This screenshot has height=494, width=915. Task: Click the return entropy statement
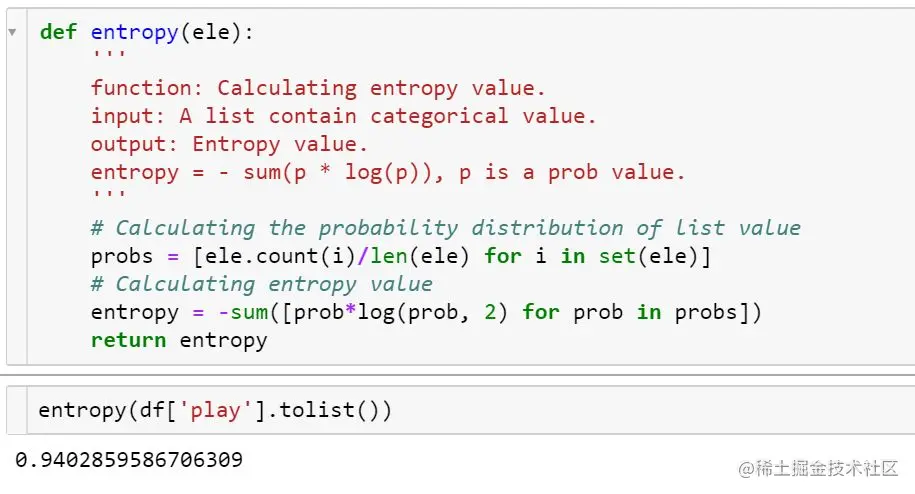click(179, 340)
